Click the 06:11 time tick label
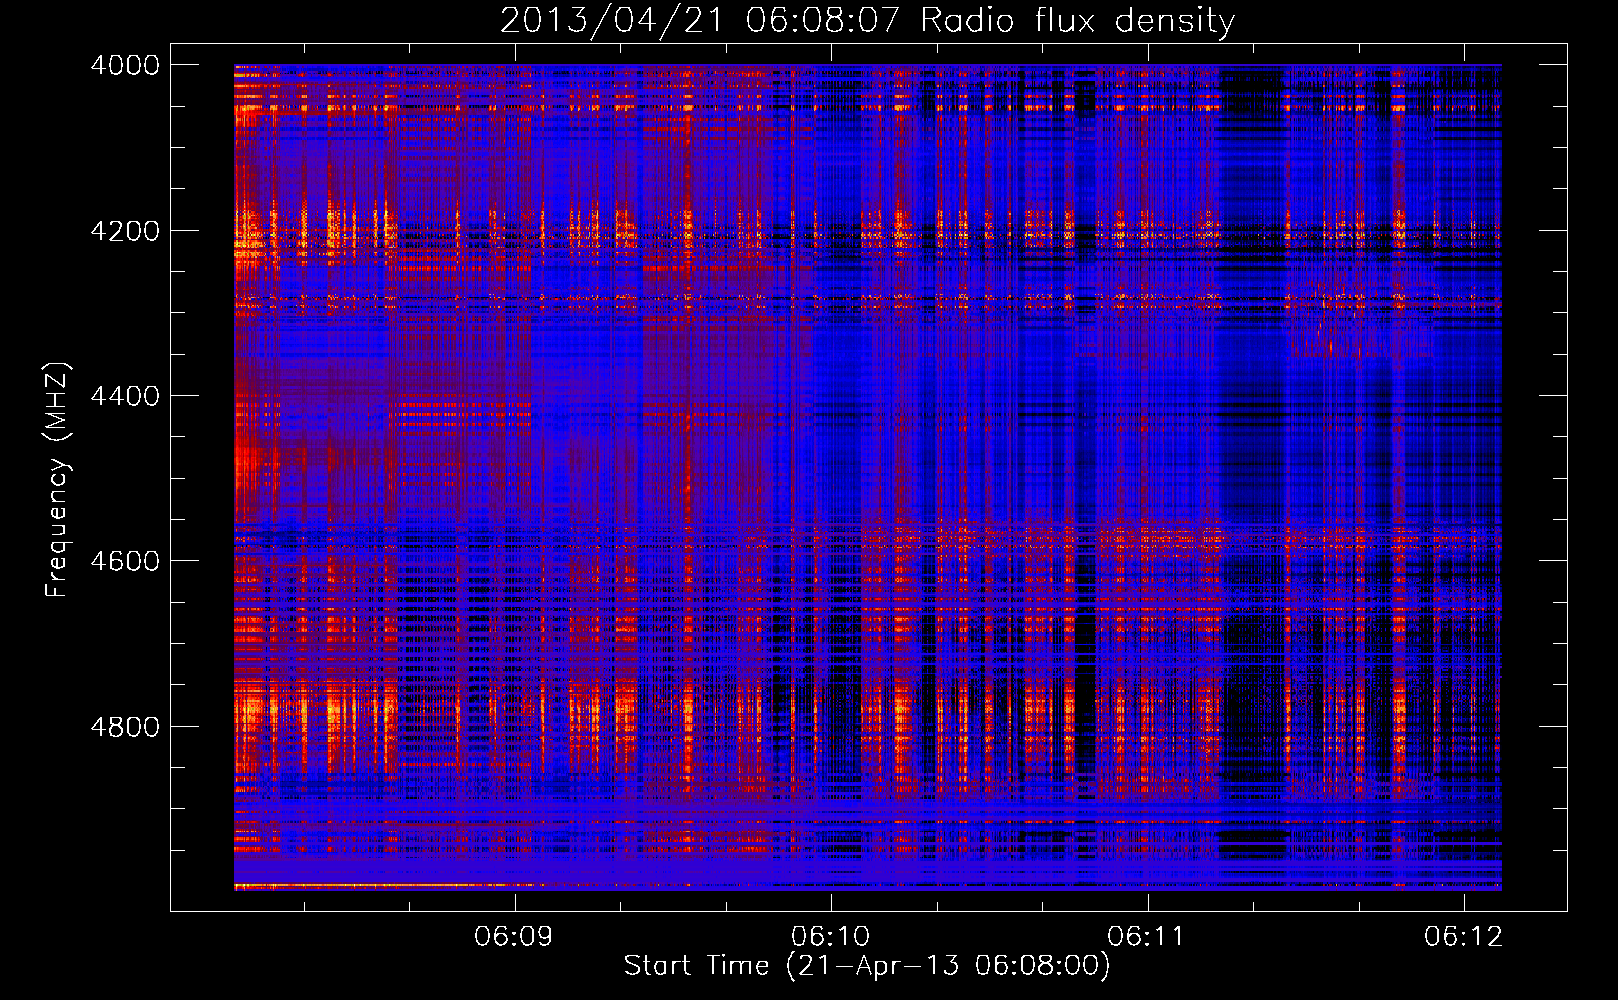The image size is (1618, 1000). [x=1147, y=937]
